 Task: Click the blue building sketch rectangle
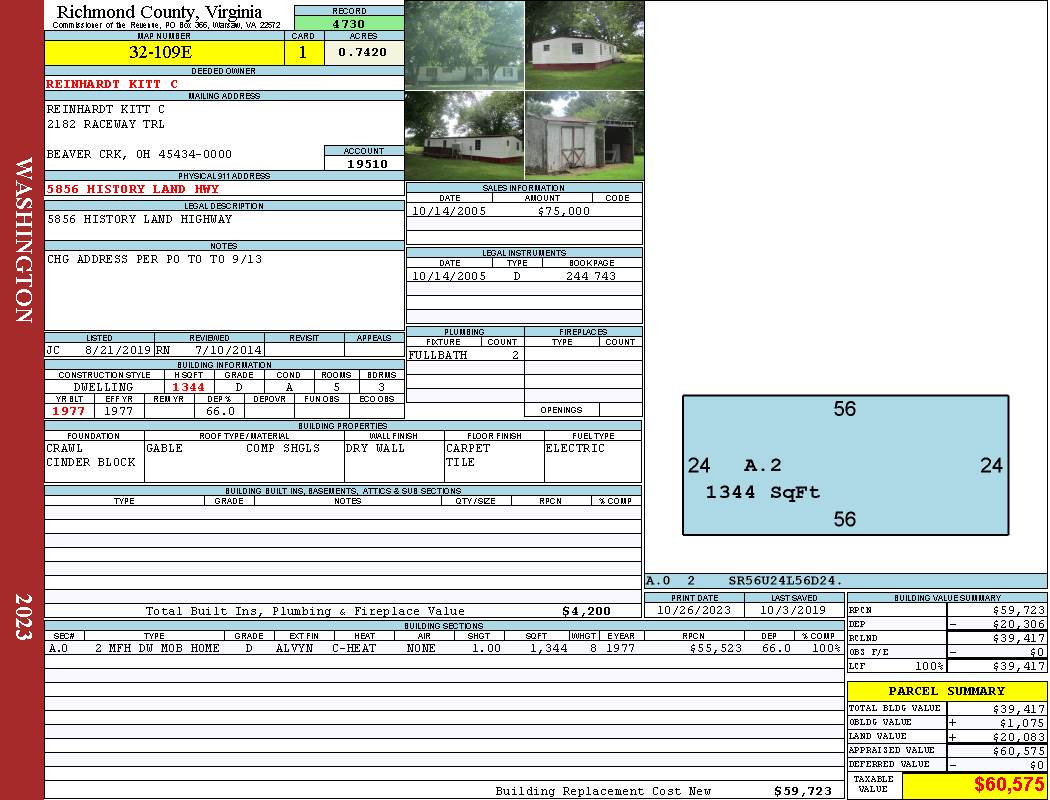pos(845,465)
